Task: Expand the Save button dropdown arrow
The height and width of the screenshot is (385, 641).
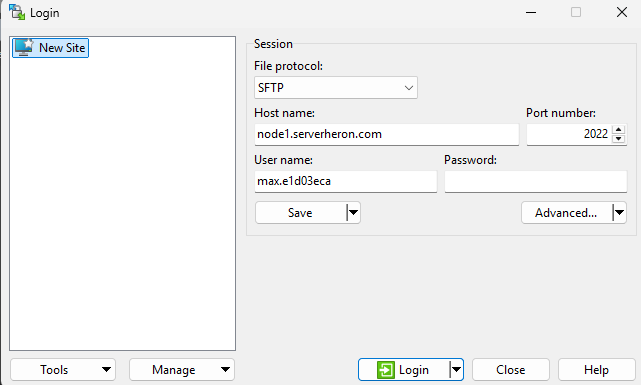Action: pos(353,213)
